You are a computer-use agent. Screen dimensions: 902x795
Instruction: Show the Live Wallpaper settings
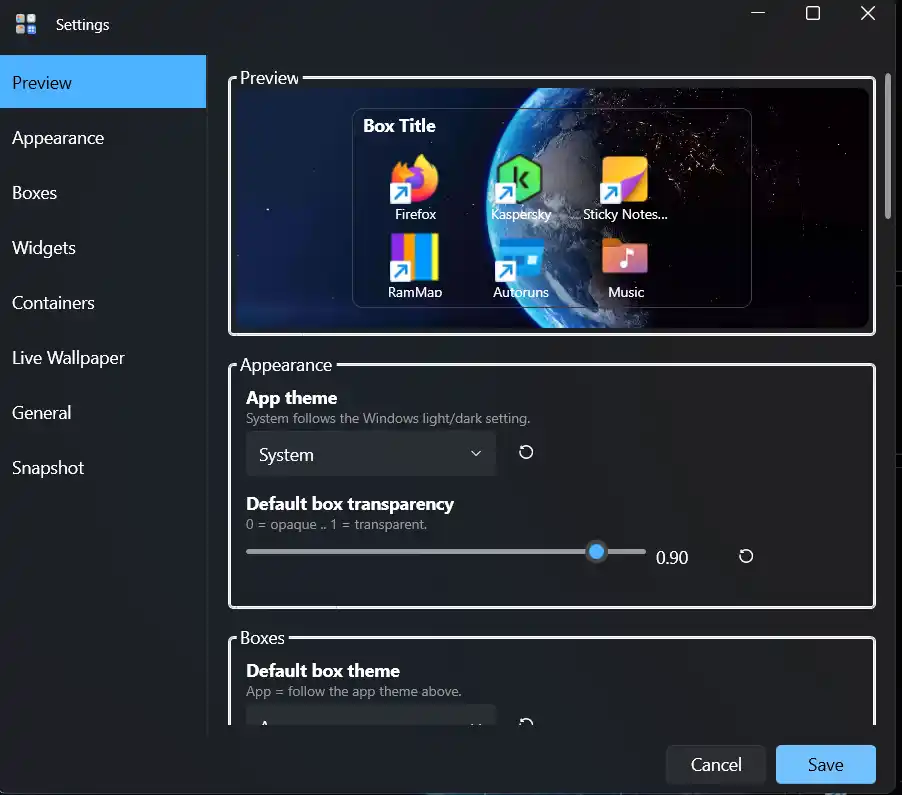click(x=103, y=357)
